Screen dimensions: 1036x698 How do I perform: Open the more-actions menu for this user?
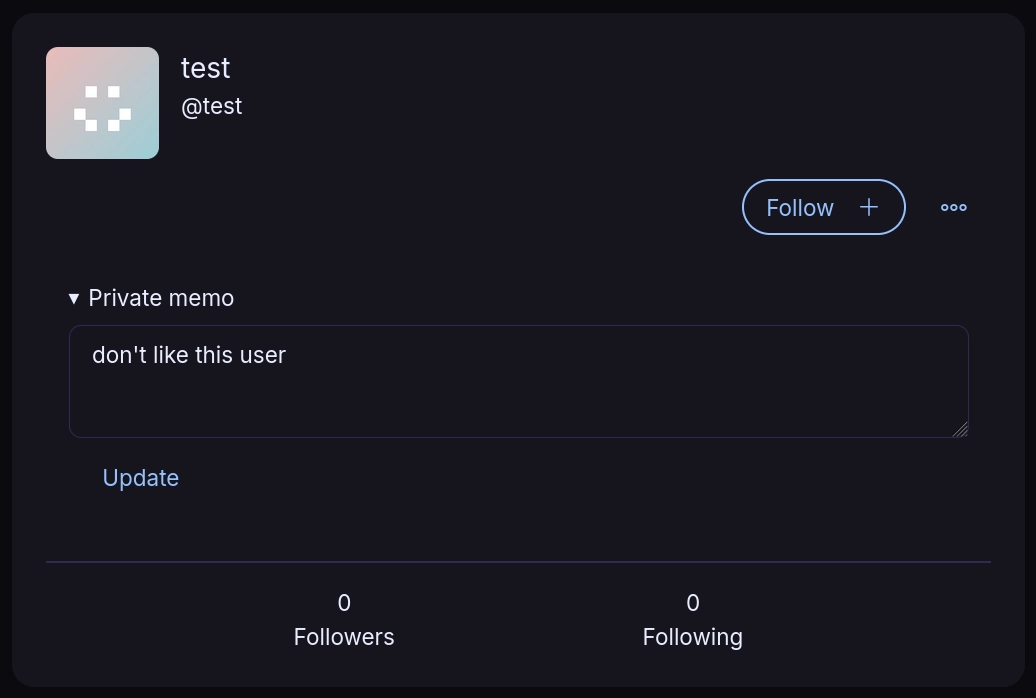point(953,207)
